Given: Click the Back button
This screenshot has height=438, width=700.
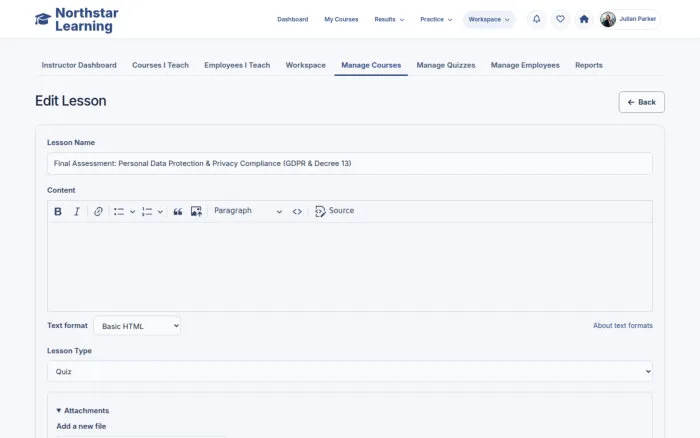Looking at the screenshot, I should click(x=642, y=102).
